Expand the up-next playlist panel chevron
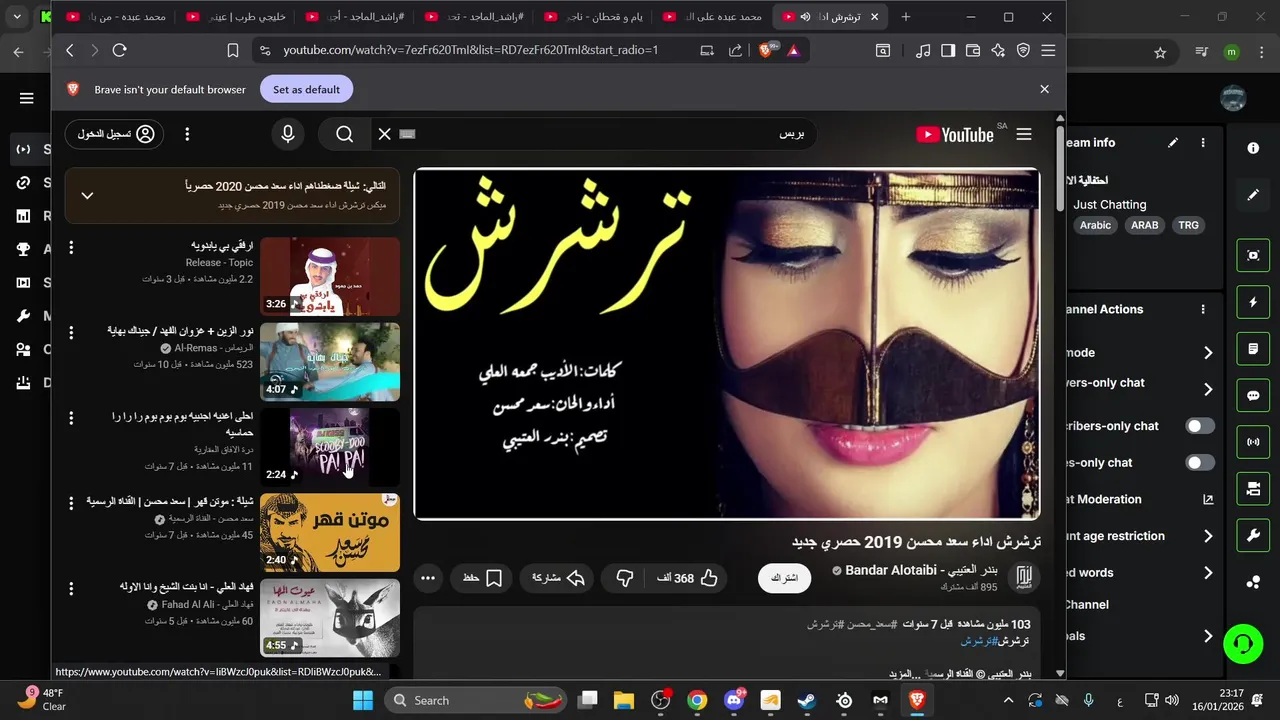The height and width of the screenshot is (720, 1280). pyautogui.click(x=87, y=196)
